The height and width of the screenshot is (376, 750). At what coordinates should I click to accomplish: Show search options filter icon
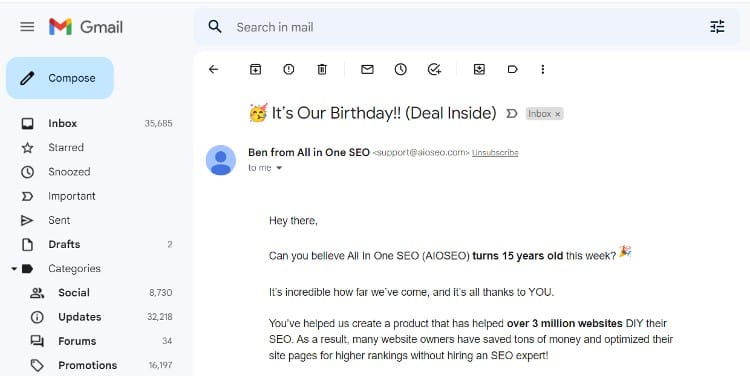[x=717, y=27]
